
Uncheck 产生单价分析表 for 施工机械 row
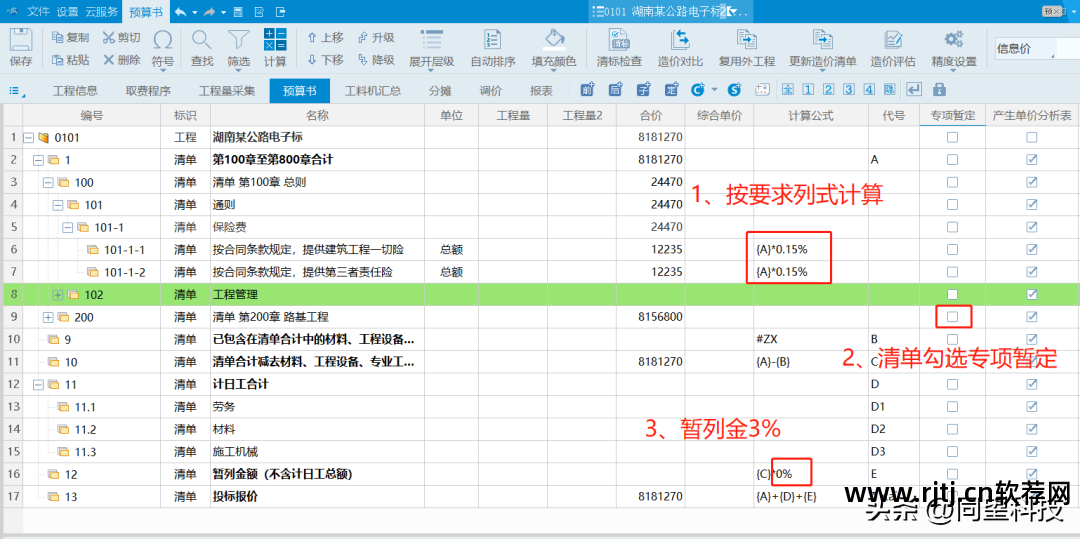pos(1031,452)
